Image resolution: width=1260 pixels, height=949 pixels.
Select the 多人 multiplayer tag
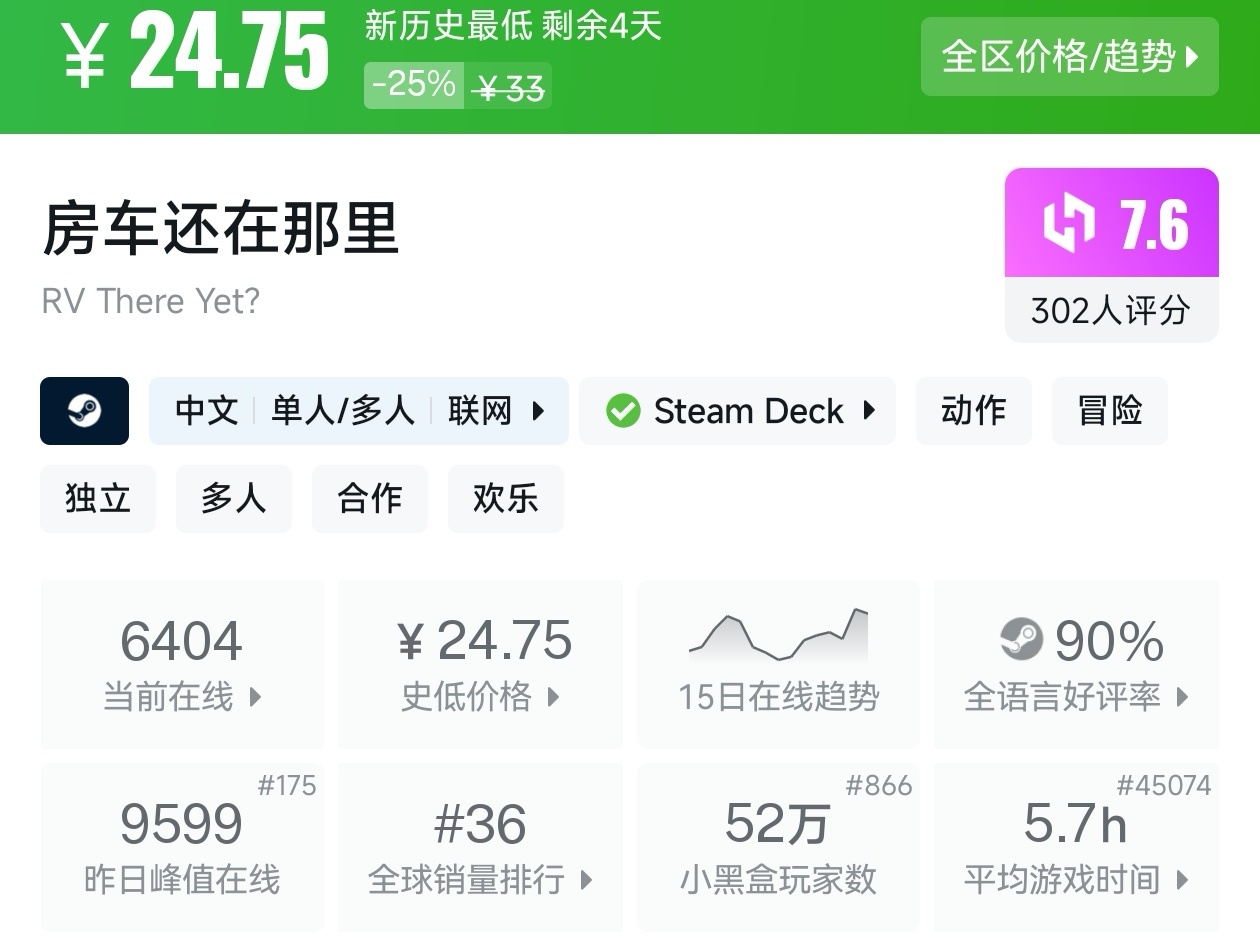pyautogui.click(x=234, y=498)
